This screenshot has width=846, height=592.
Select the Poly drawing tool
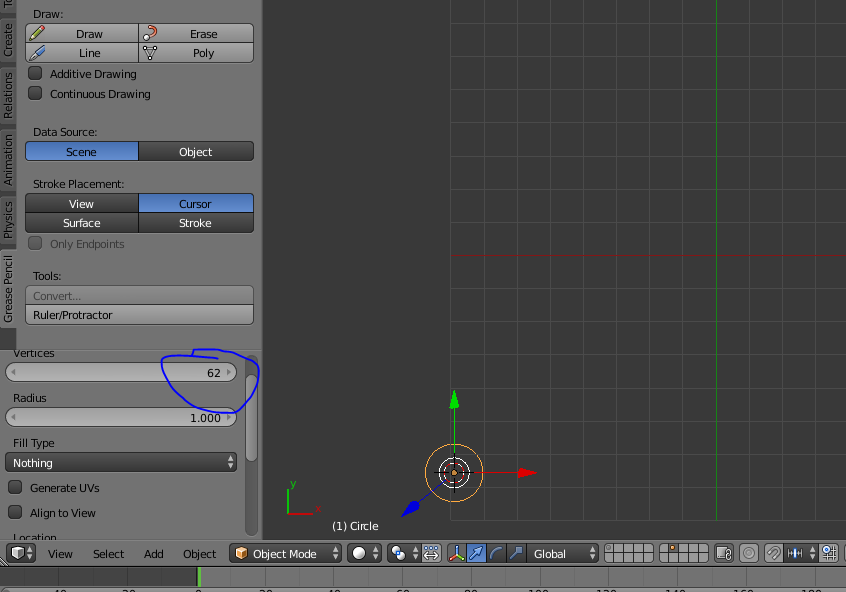[x=196, y=53]
